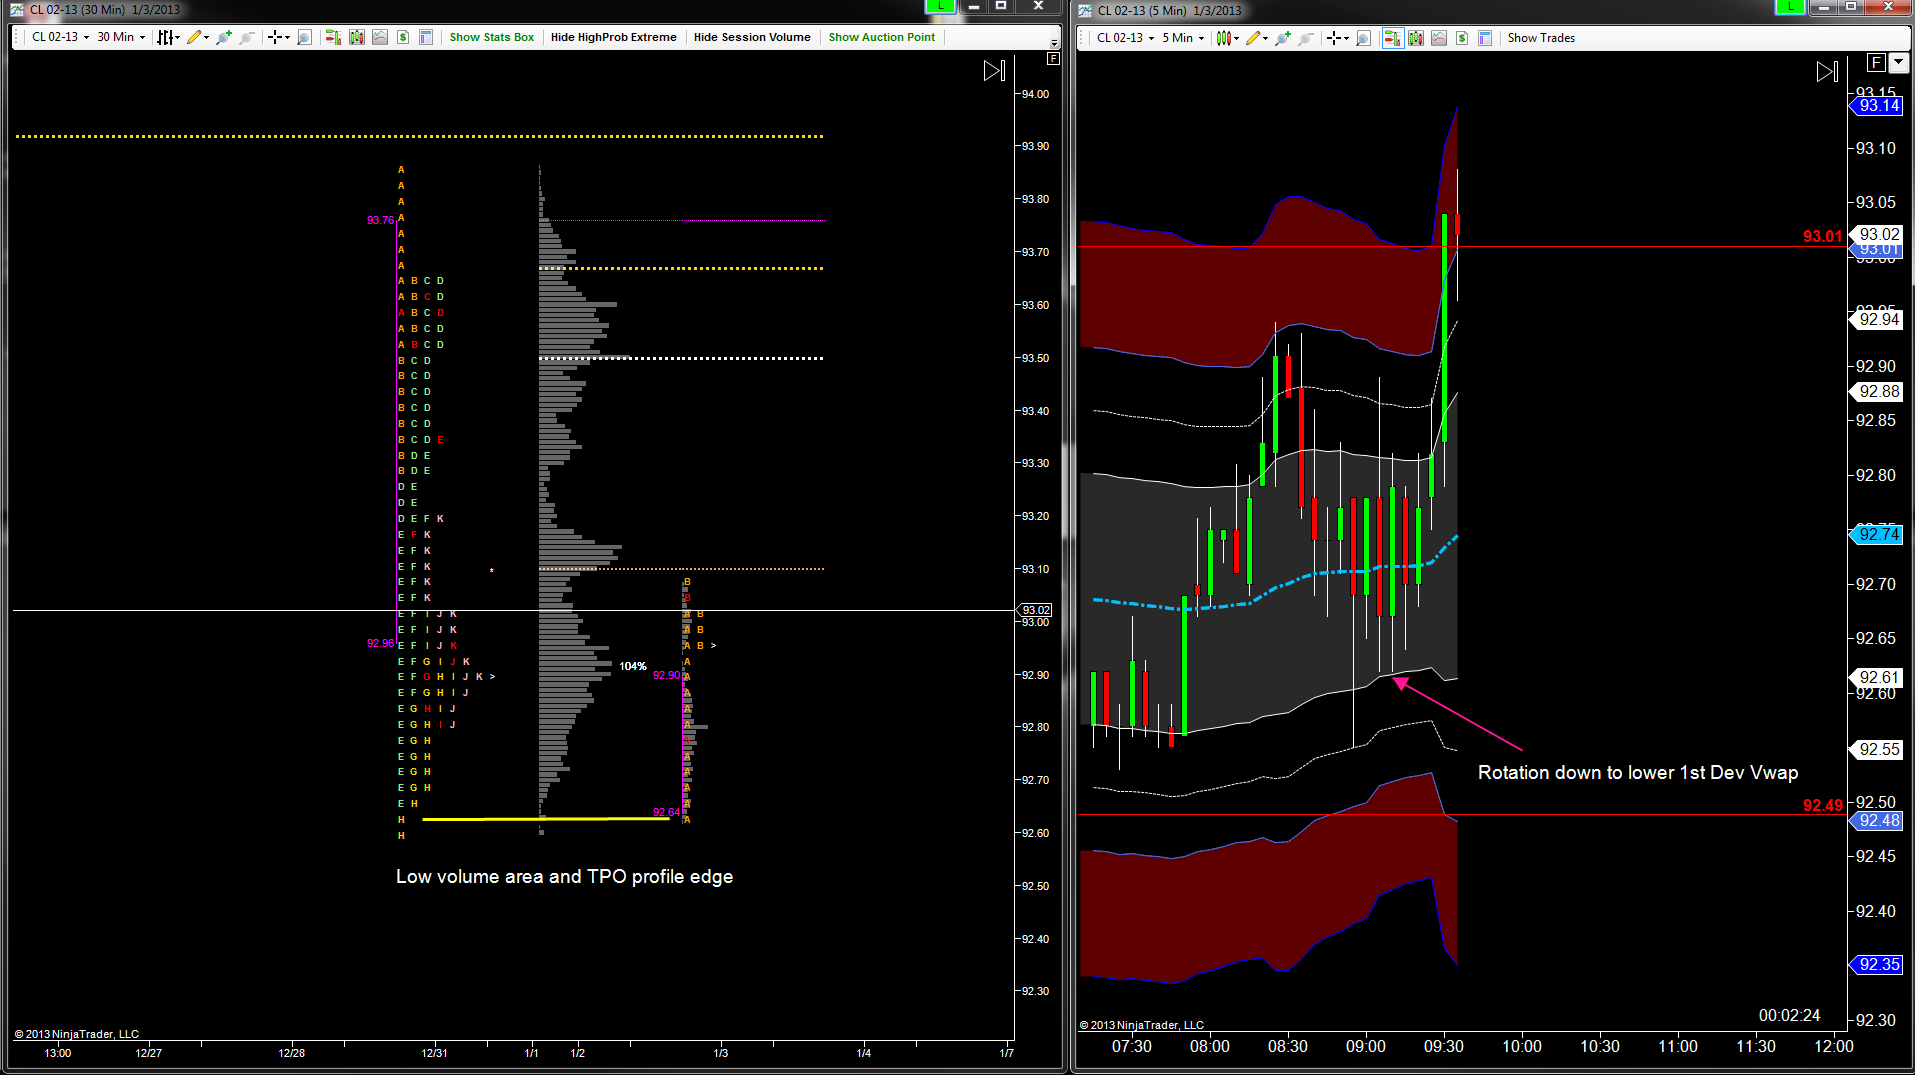Expand cursor type dropdown arrow in 5 Min chart
Image resolution: width=1915 pixels, height=1075 pixels.
[x=1346, y=39]
